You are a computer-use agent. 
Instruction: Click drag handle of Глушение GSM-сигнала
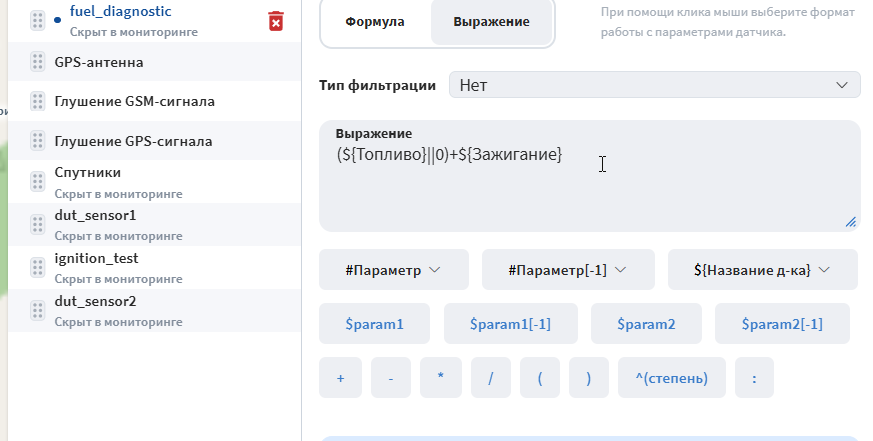pyautogui.click(x=37, y=101)
